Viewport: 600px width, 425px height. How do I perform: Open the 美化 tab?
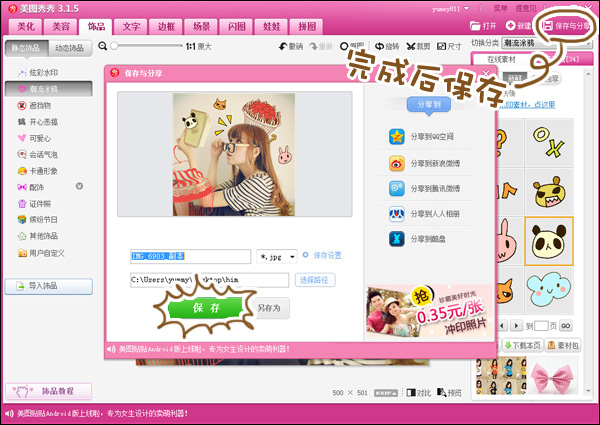point(26,26)
